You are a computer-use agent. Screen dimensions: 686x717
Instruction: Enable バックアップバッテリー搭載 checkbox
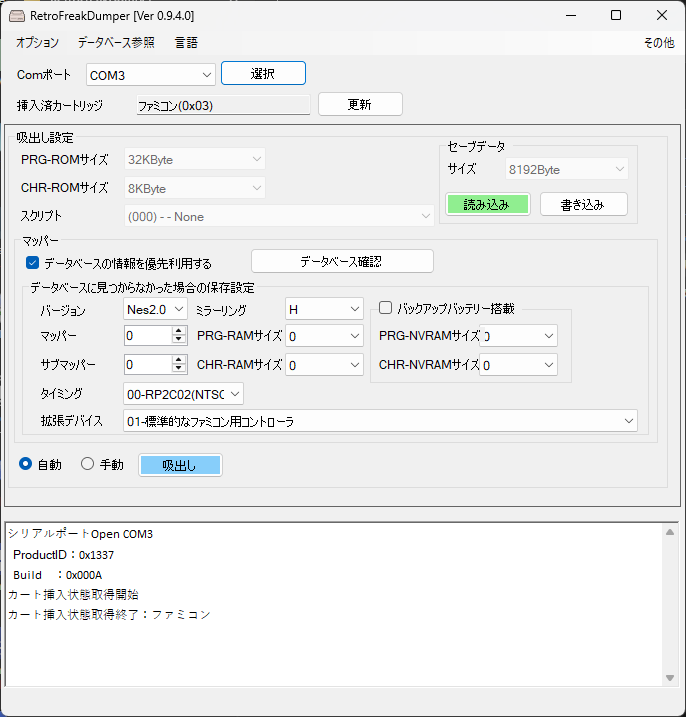point(386,308)
